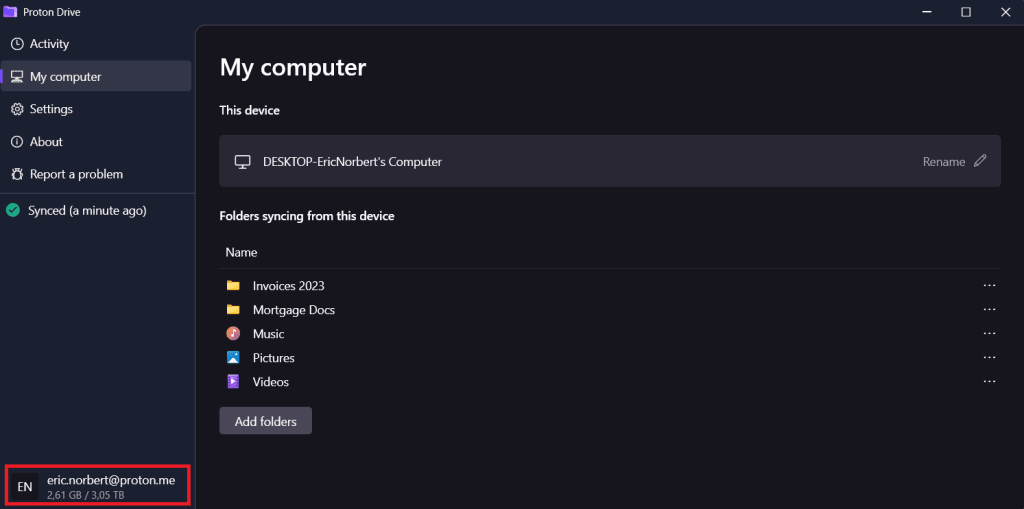
Task: Click the pencil edit icon next to Rename
Action: pos(980,161)
